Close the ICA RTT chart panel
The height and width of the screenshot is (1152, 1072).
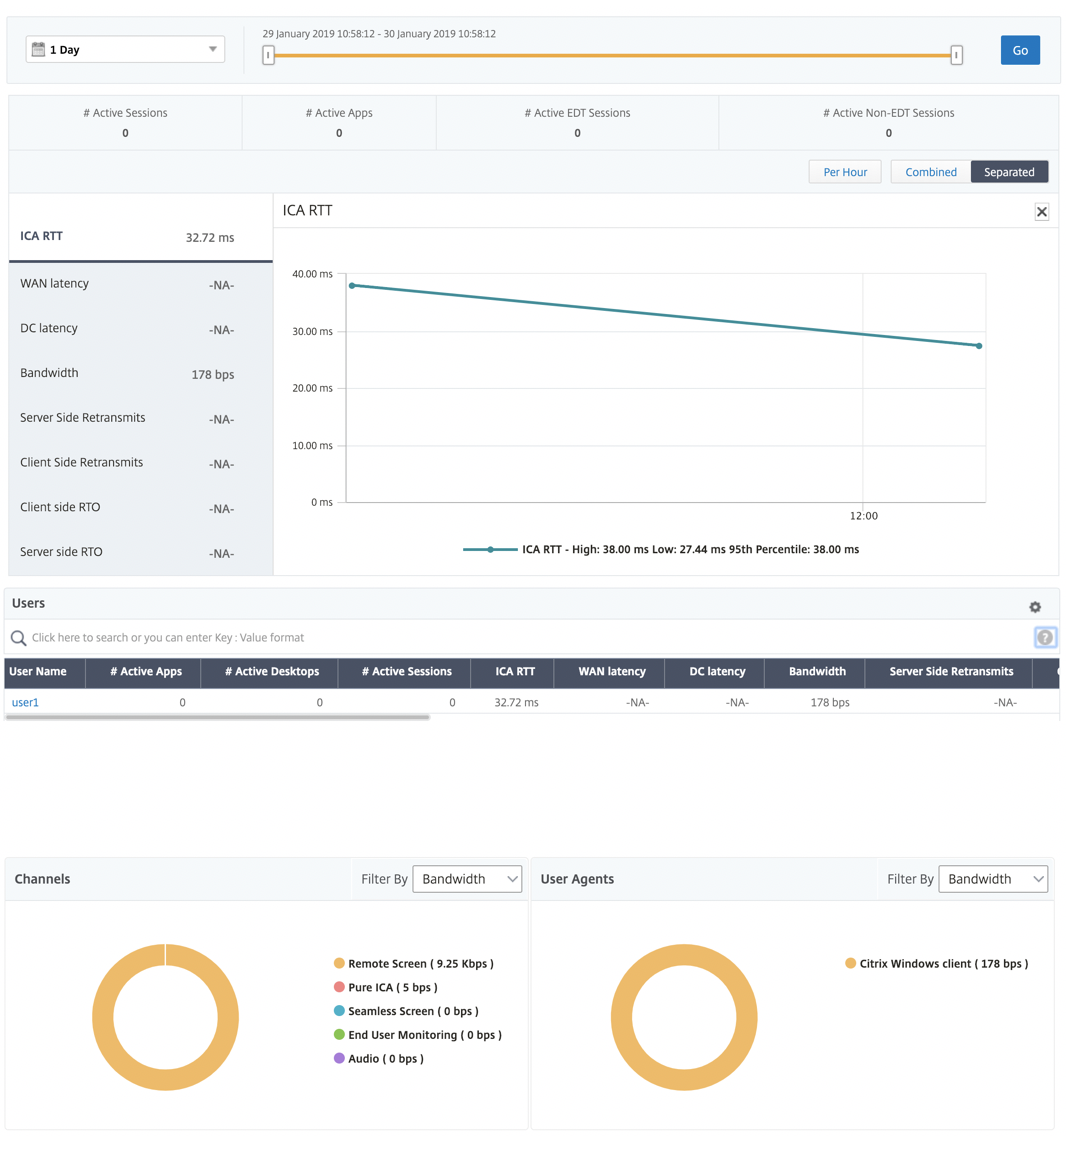(1041, 212)
